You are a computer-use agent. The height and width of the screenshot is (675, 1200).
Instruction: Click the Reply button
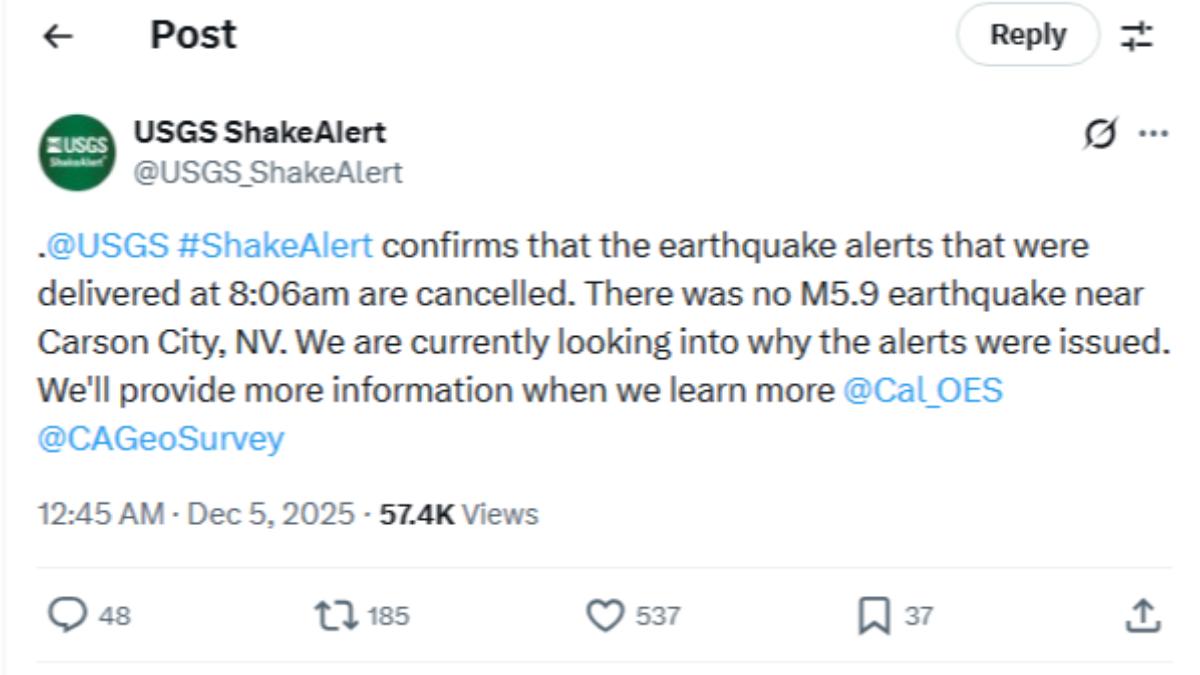pos(1027,33)
